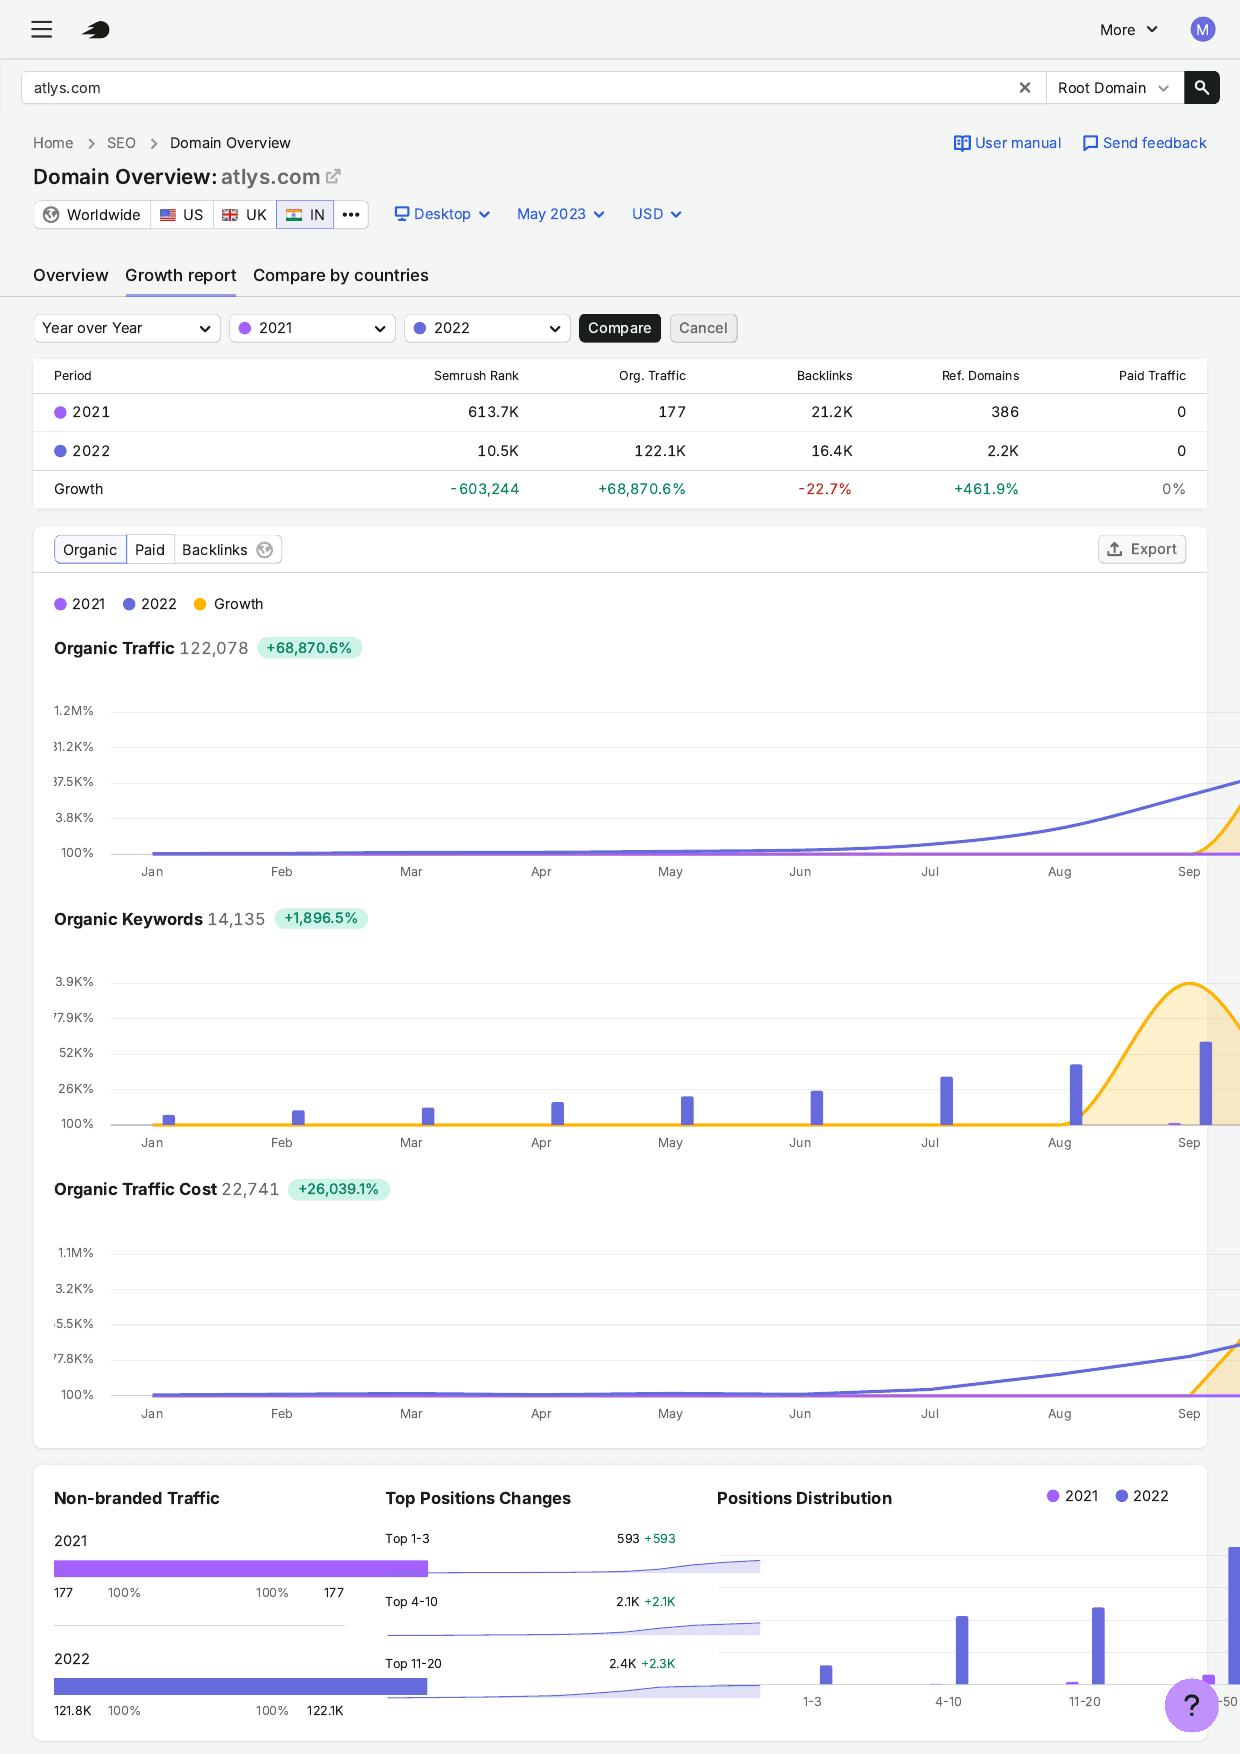The width and height of the screenshot is (1240, 1754).
Task: Click the Cancel button
Action: (703, 328)
